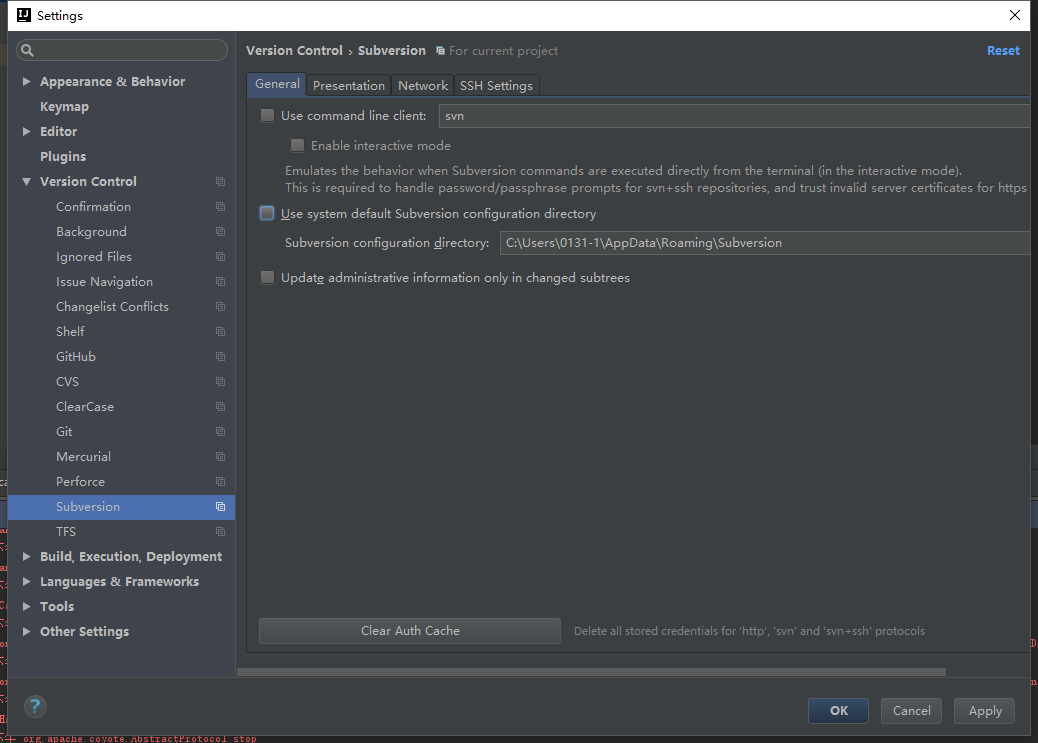This screenshot has width=1038, height=743.
Task: Close the Settings dialog window
Action: coord(1015,15)
